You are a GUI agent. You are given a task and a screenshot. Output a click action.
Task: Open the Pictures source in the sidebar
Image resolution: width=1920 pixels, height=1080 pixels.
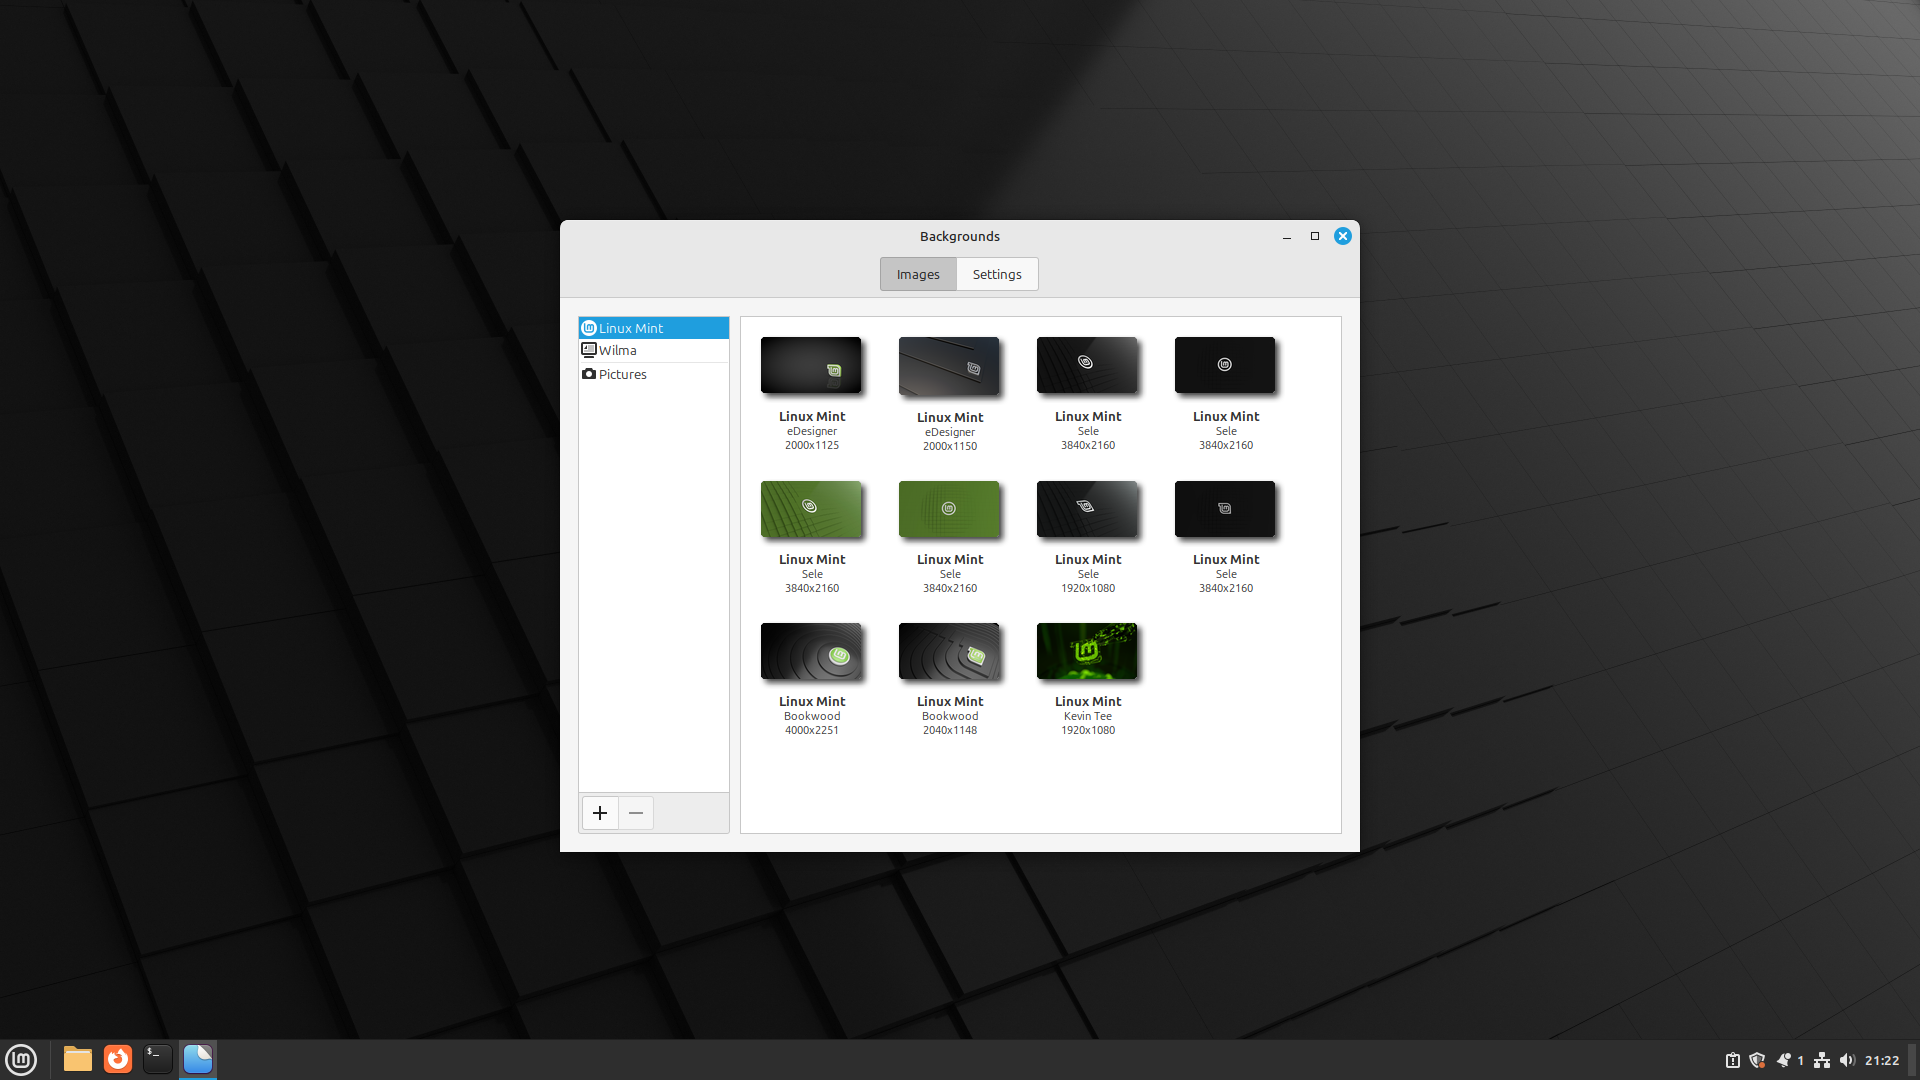[x=621, y=374]
